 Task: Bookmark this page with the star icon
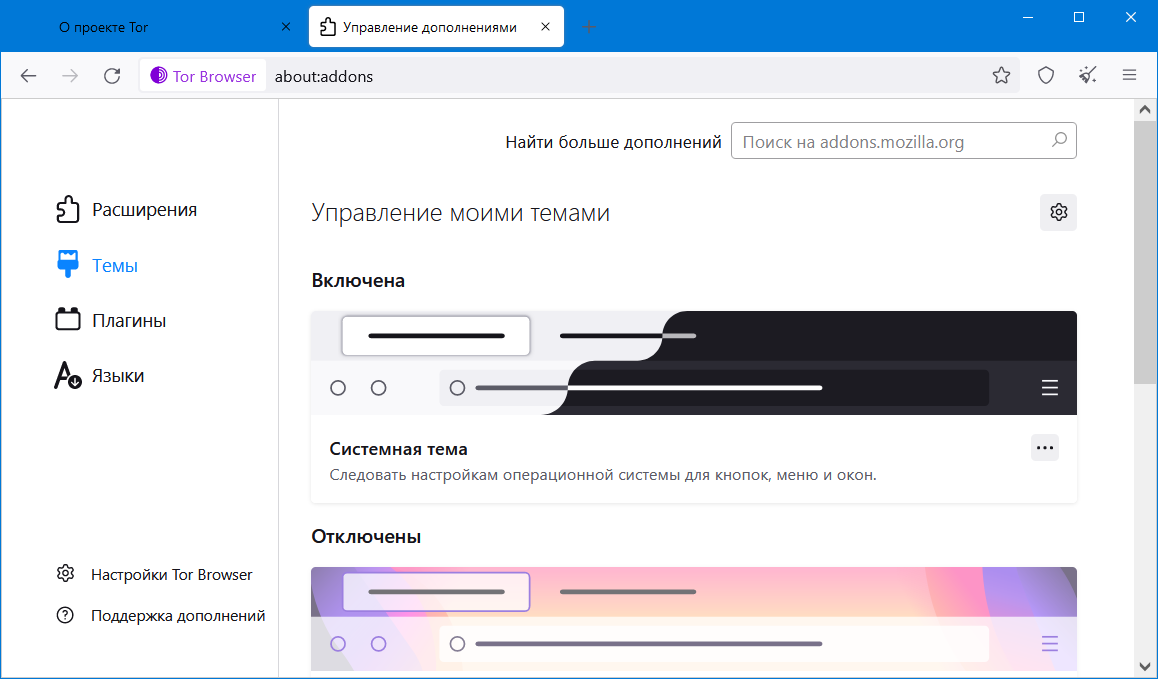(1001, 75)
